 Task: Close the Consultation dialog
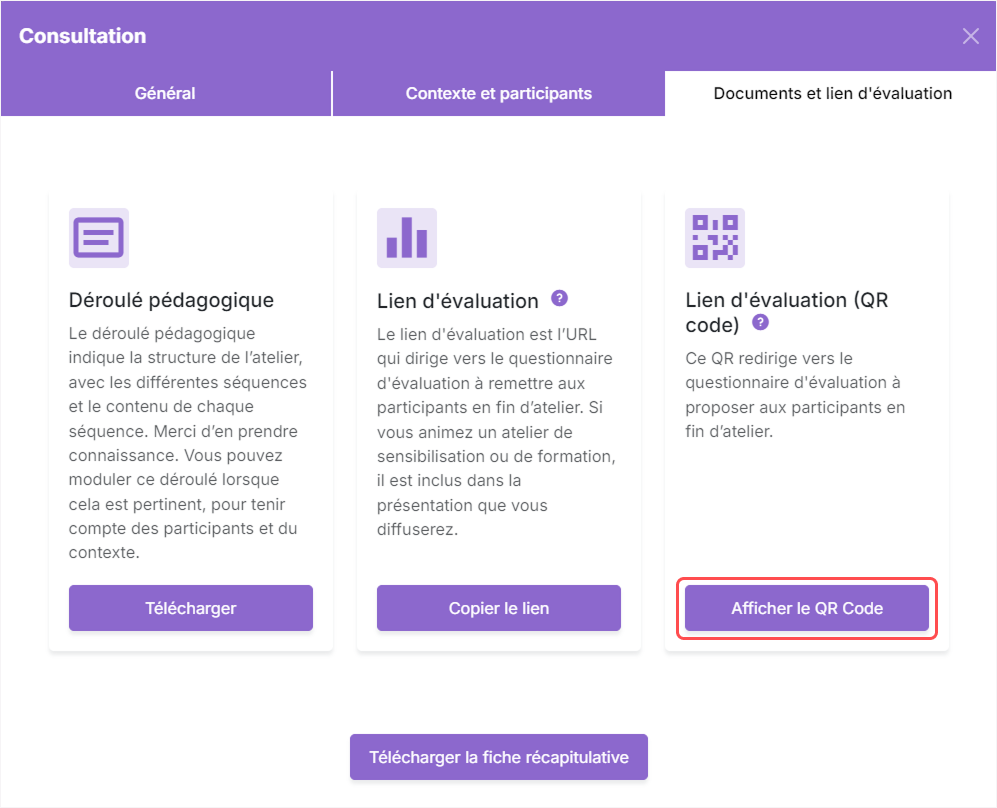[x=970, y=36]
